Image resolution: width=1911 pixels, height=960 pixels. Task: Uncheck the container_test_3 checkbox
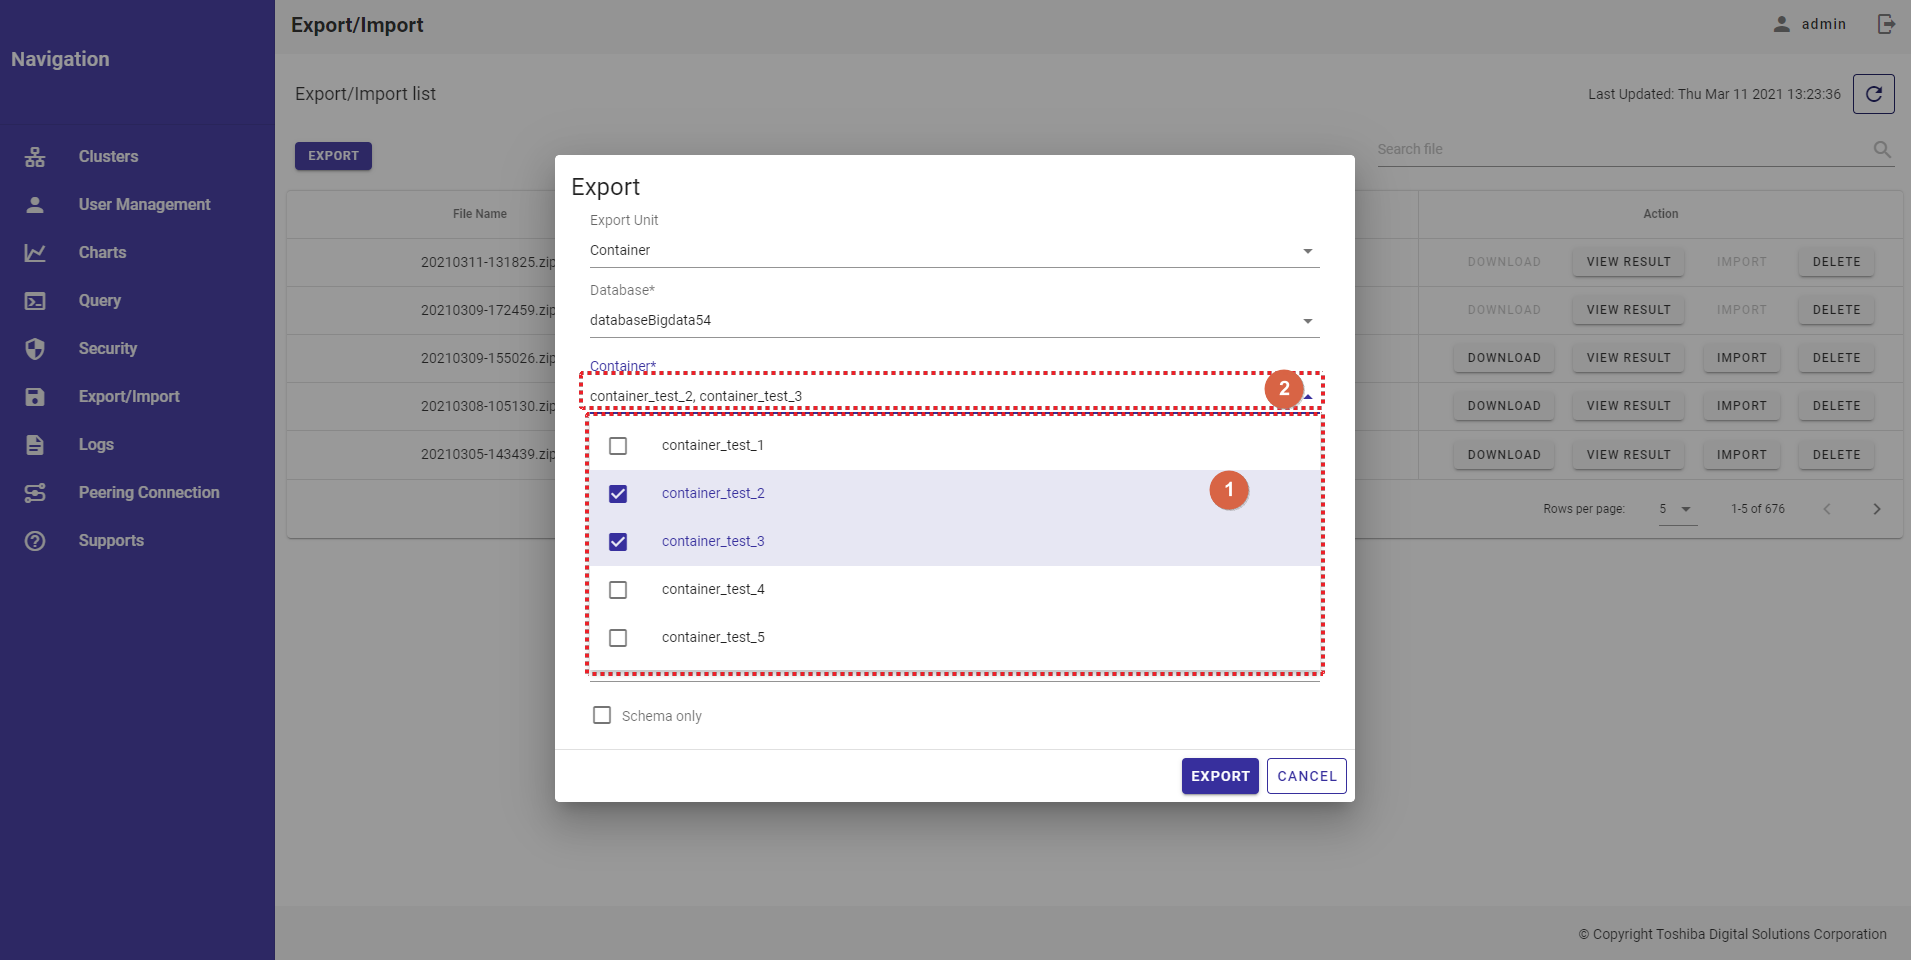tap(618, 542)
